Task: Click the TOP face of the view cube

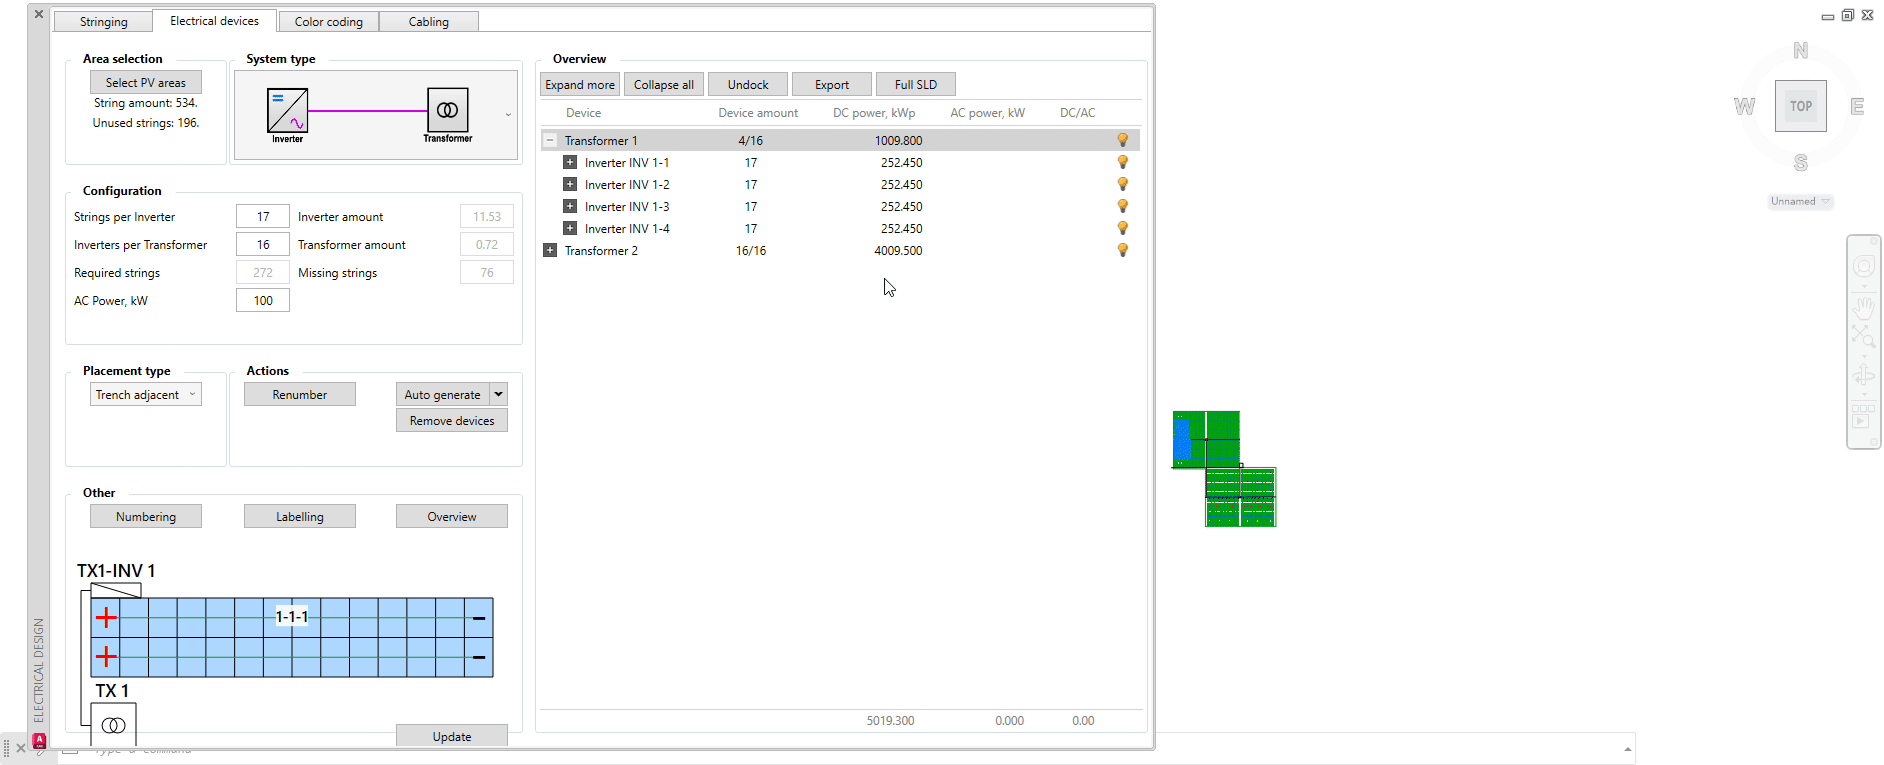Action: pyautogui.click(x=1800, y=106)
